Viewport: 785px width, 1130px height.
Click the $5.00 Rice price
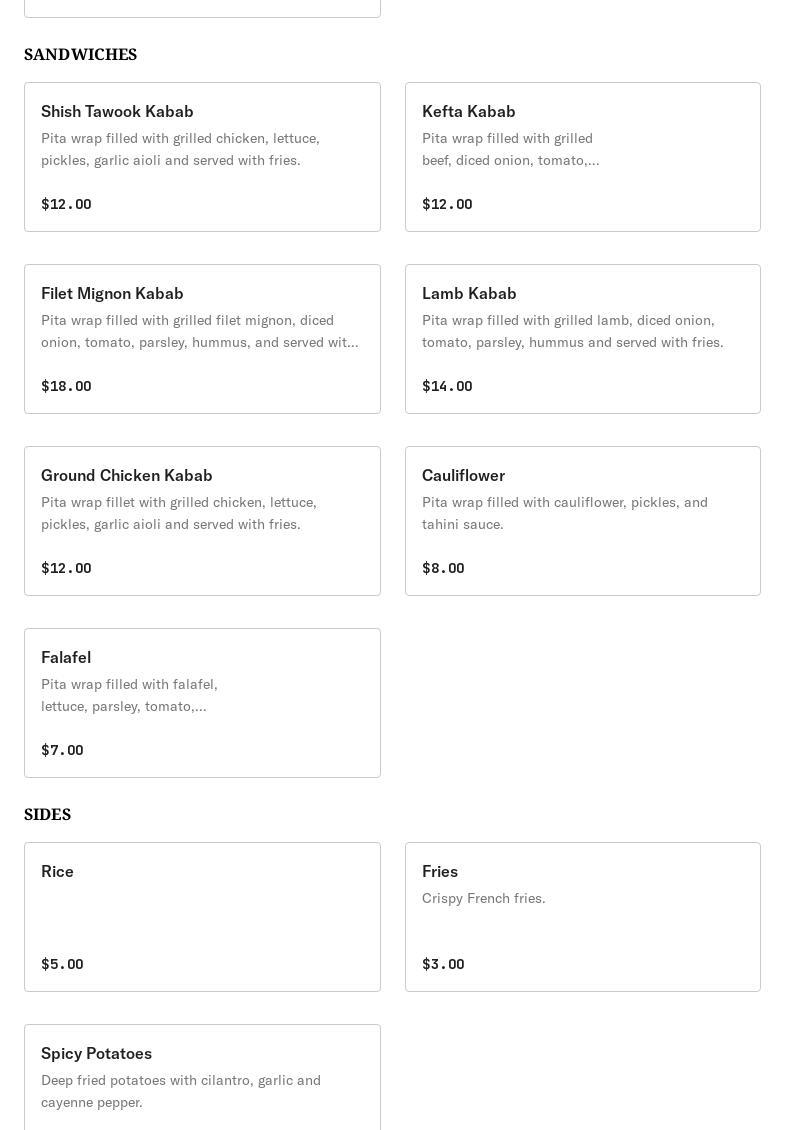62,964
